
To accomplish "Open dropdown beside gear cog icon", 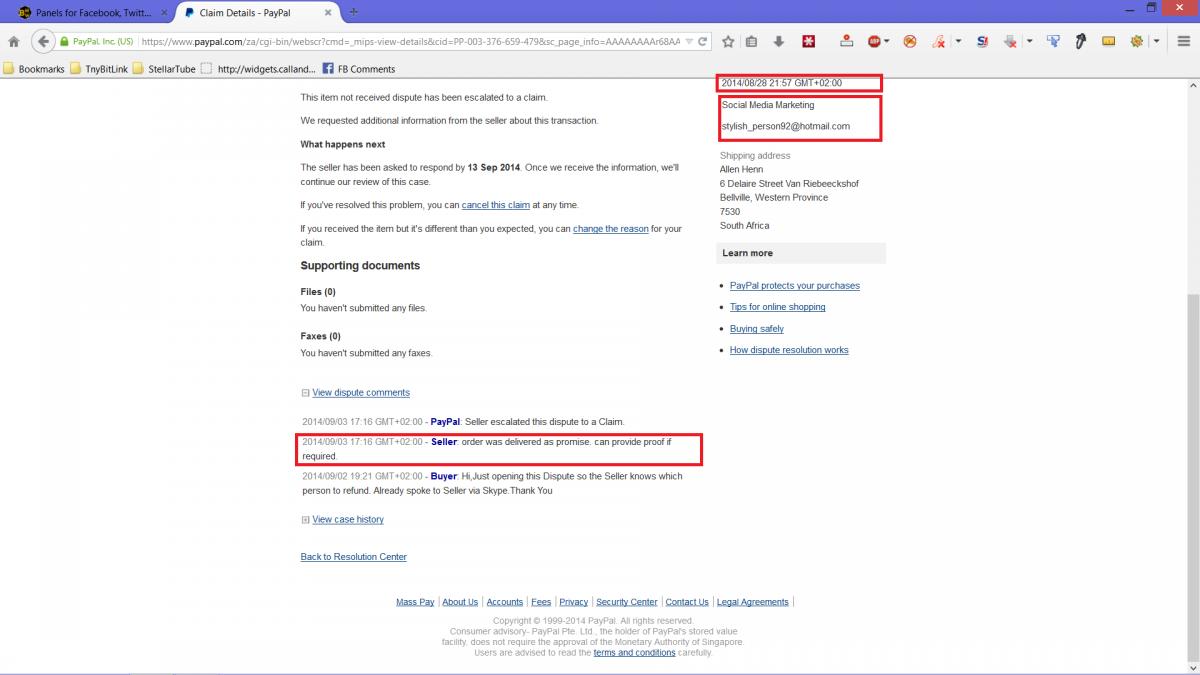I will tap(1156, 42).
